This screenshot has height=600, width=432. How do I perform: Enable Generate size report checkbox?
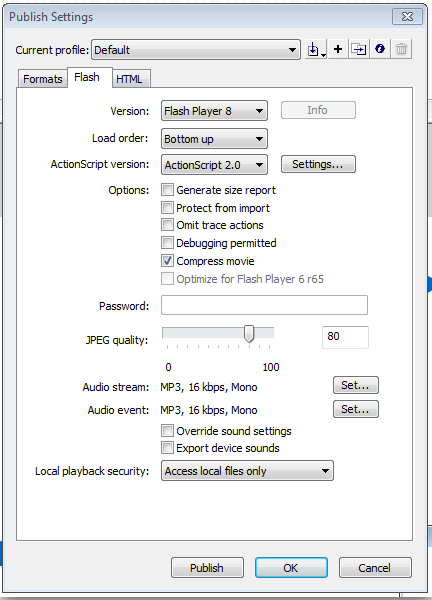click(x=167, y=190)
